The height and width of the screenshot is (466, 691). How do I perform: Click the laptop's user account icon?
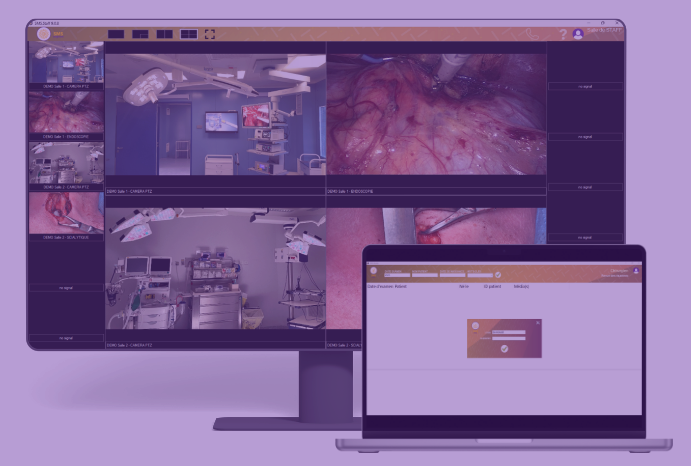point(635,270)
